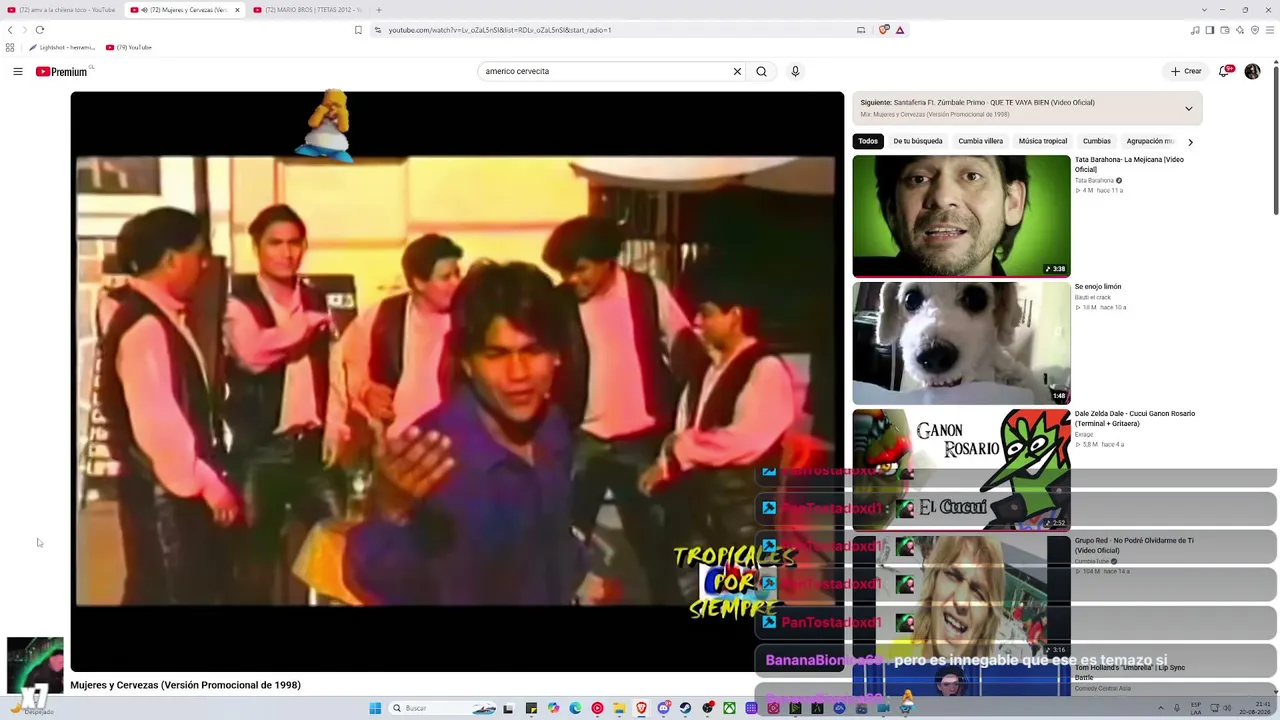This screenshot has width=1280, height=720.
Task: Open the YouTube guide hamburger menu
Action: click(18, 71)
